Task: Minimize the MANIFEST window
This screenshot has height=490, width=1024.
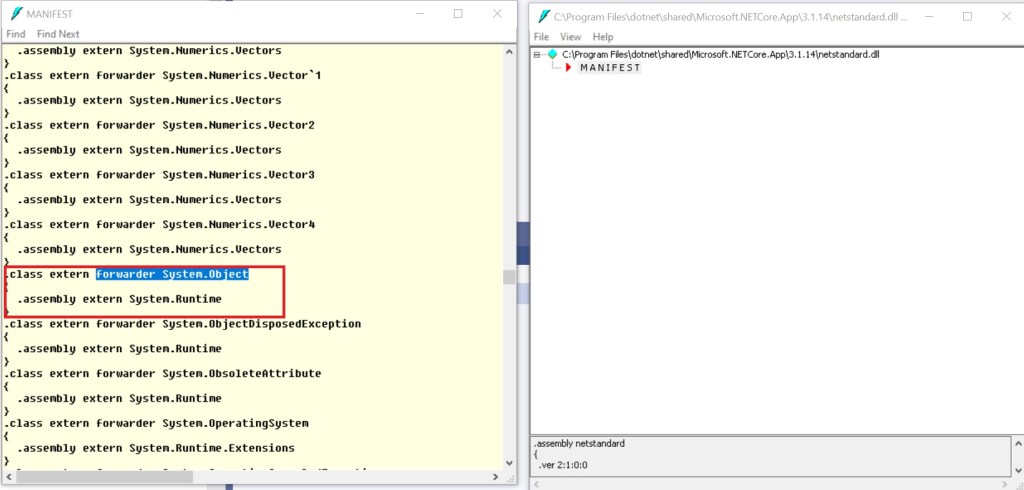Action: click(x=418, y=14)
